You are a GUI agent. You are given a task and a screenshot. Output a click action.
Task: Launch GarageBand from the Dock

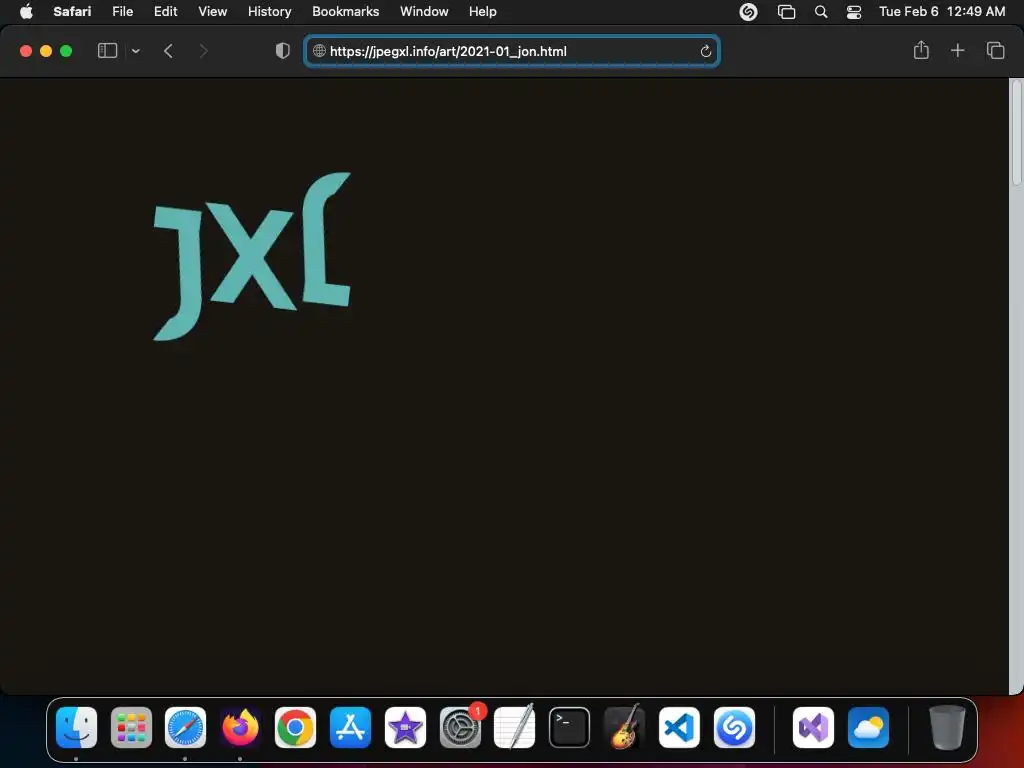pos(624,727)
